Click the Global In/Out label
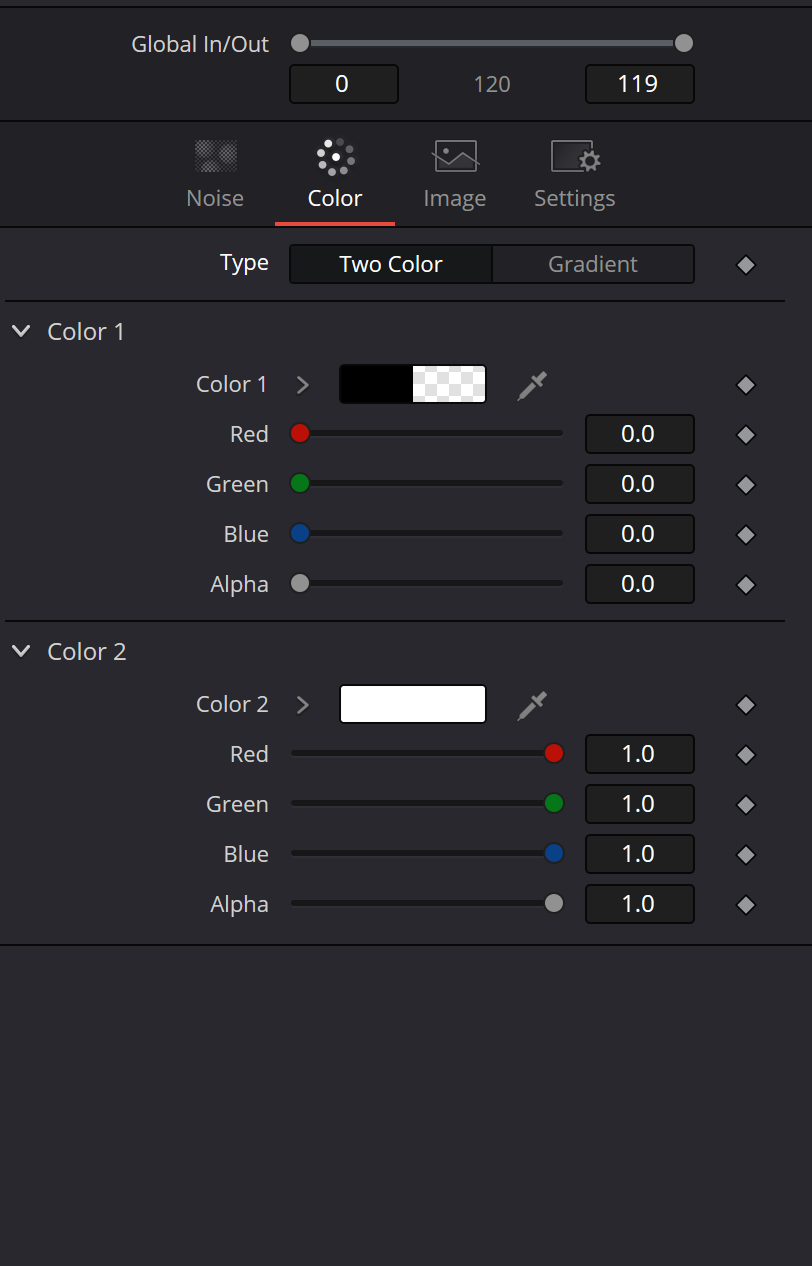The width and height of the screenshot is (812, 1266). [200, 45]
